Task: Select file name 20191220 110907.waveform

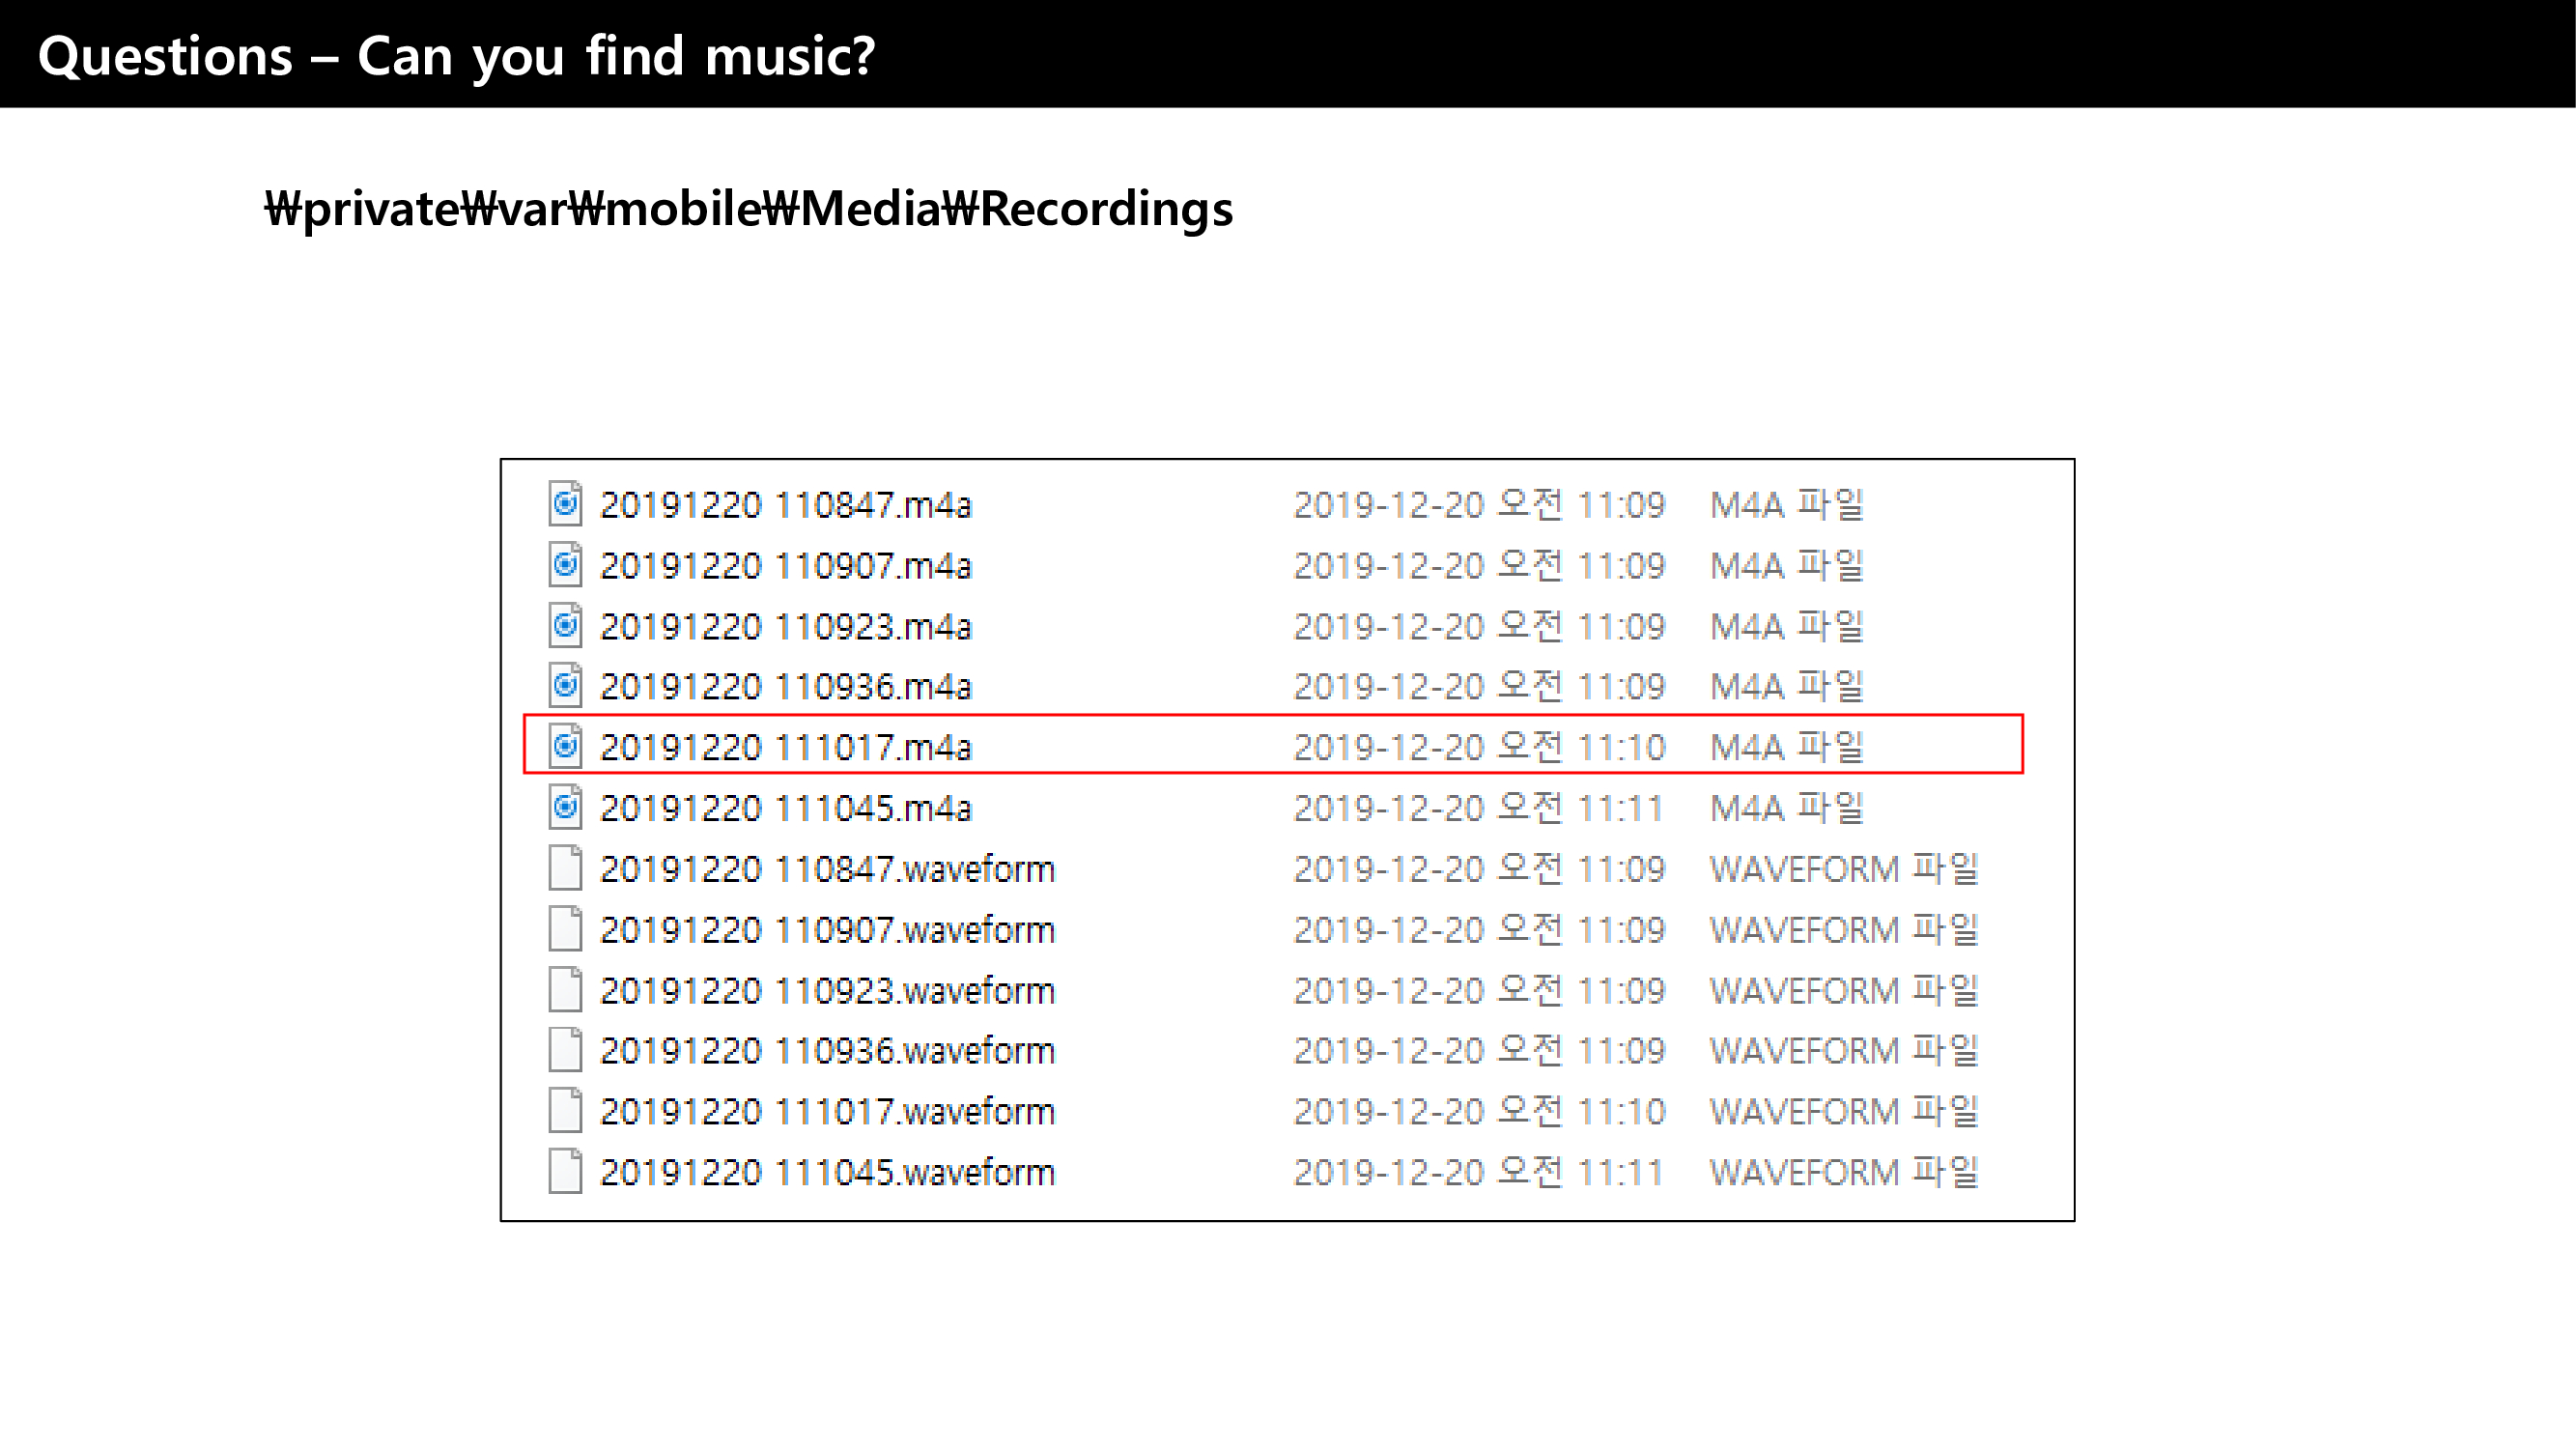Action: click(x=827, y=930)
